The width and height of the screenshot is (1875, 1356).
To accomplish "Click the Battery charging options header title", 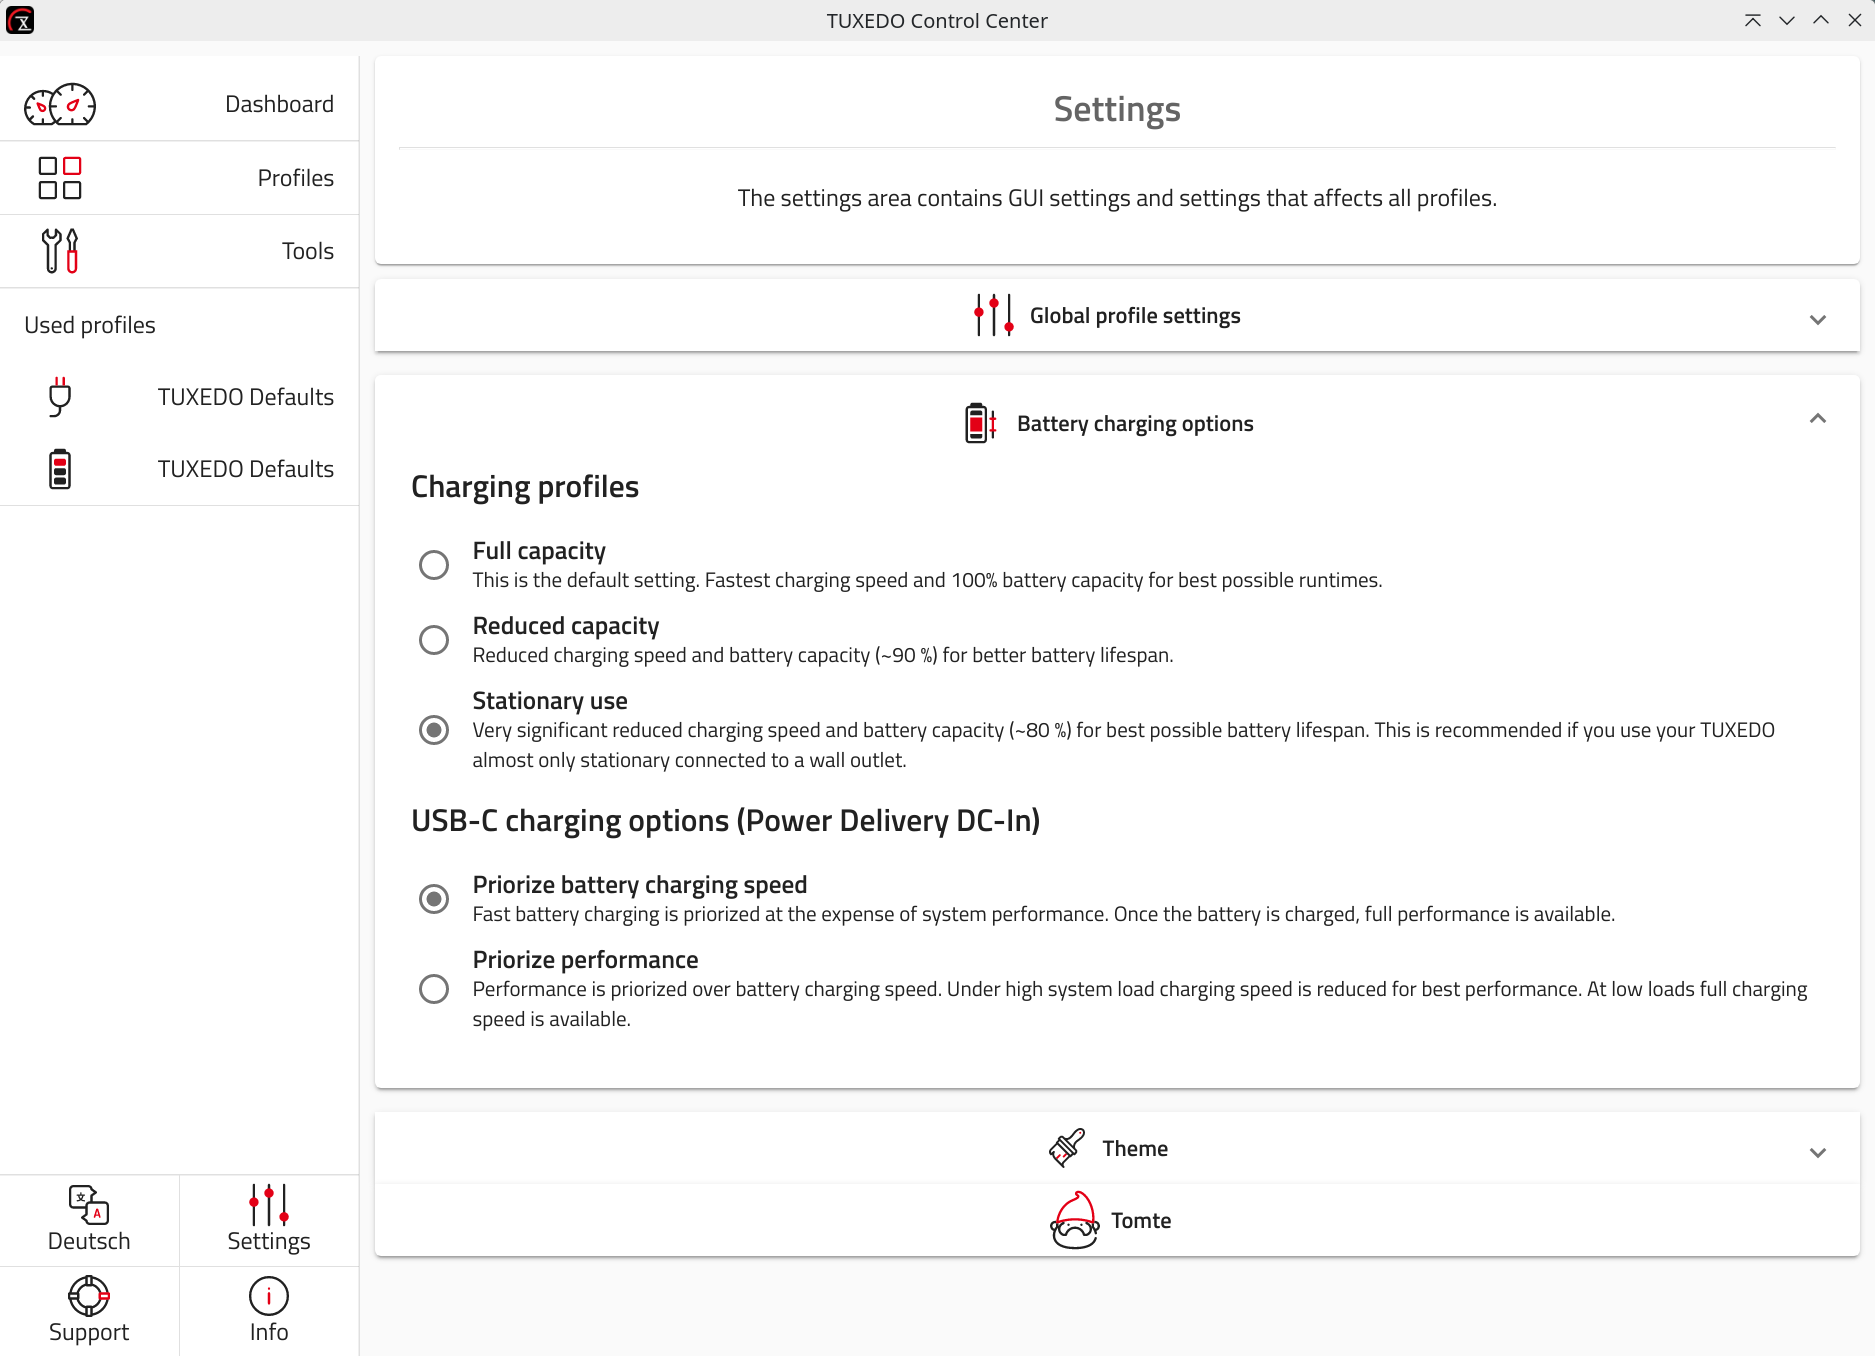I will (1135, 424).
